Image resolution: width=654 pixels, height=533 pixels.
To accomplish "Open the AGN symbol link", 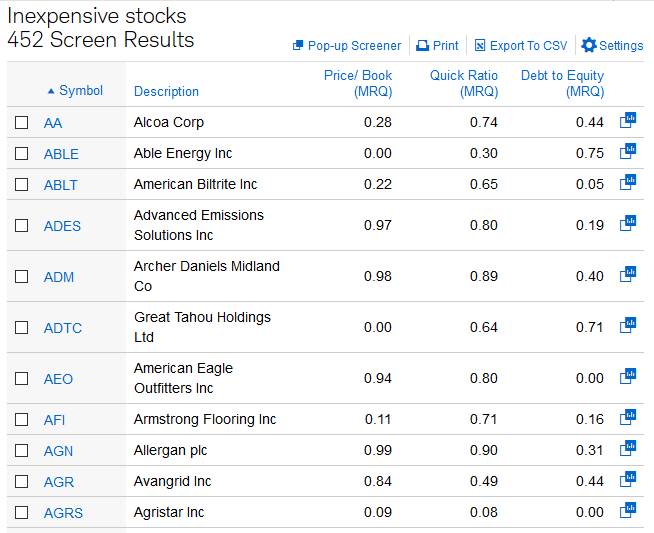I will click(58, 451).
